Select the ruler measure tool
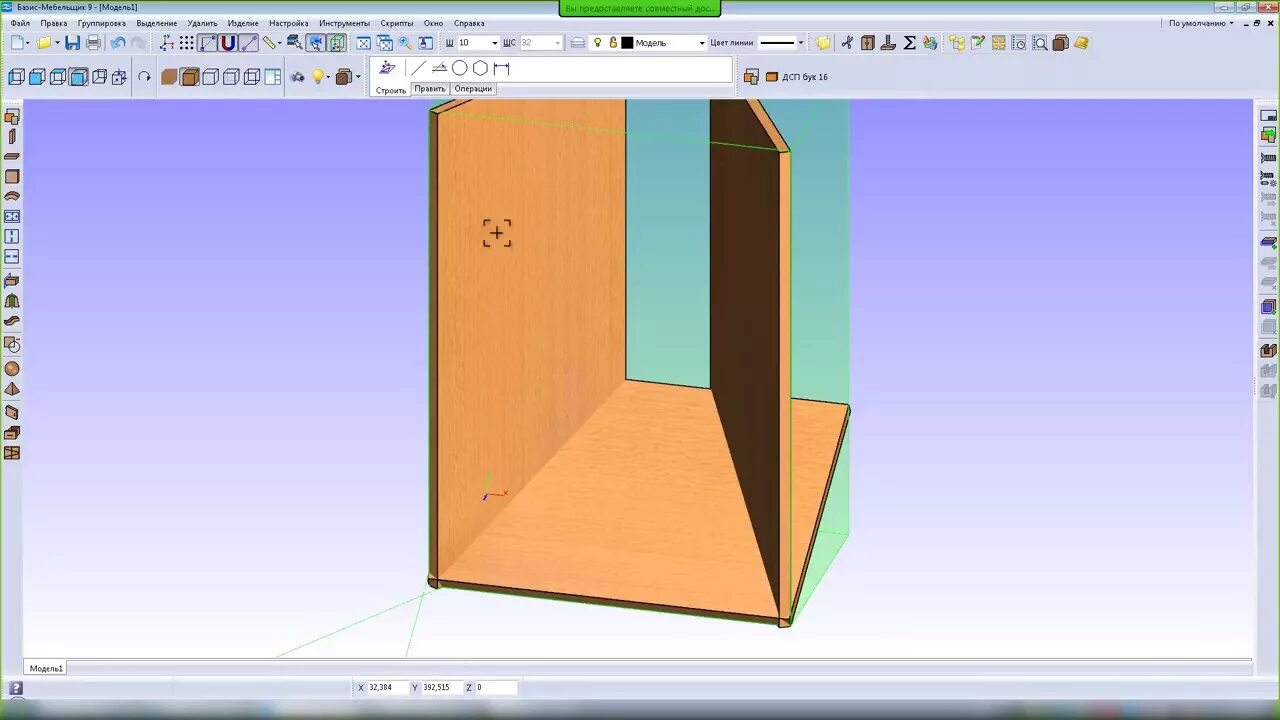Image resolution: width=1280 pixels, height=720 pixels. 270,43
